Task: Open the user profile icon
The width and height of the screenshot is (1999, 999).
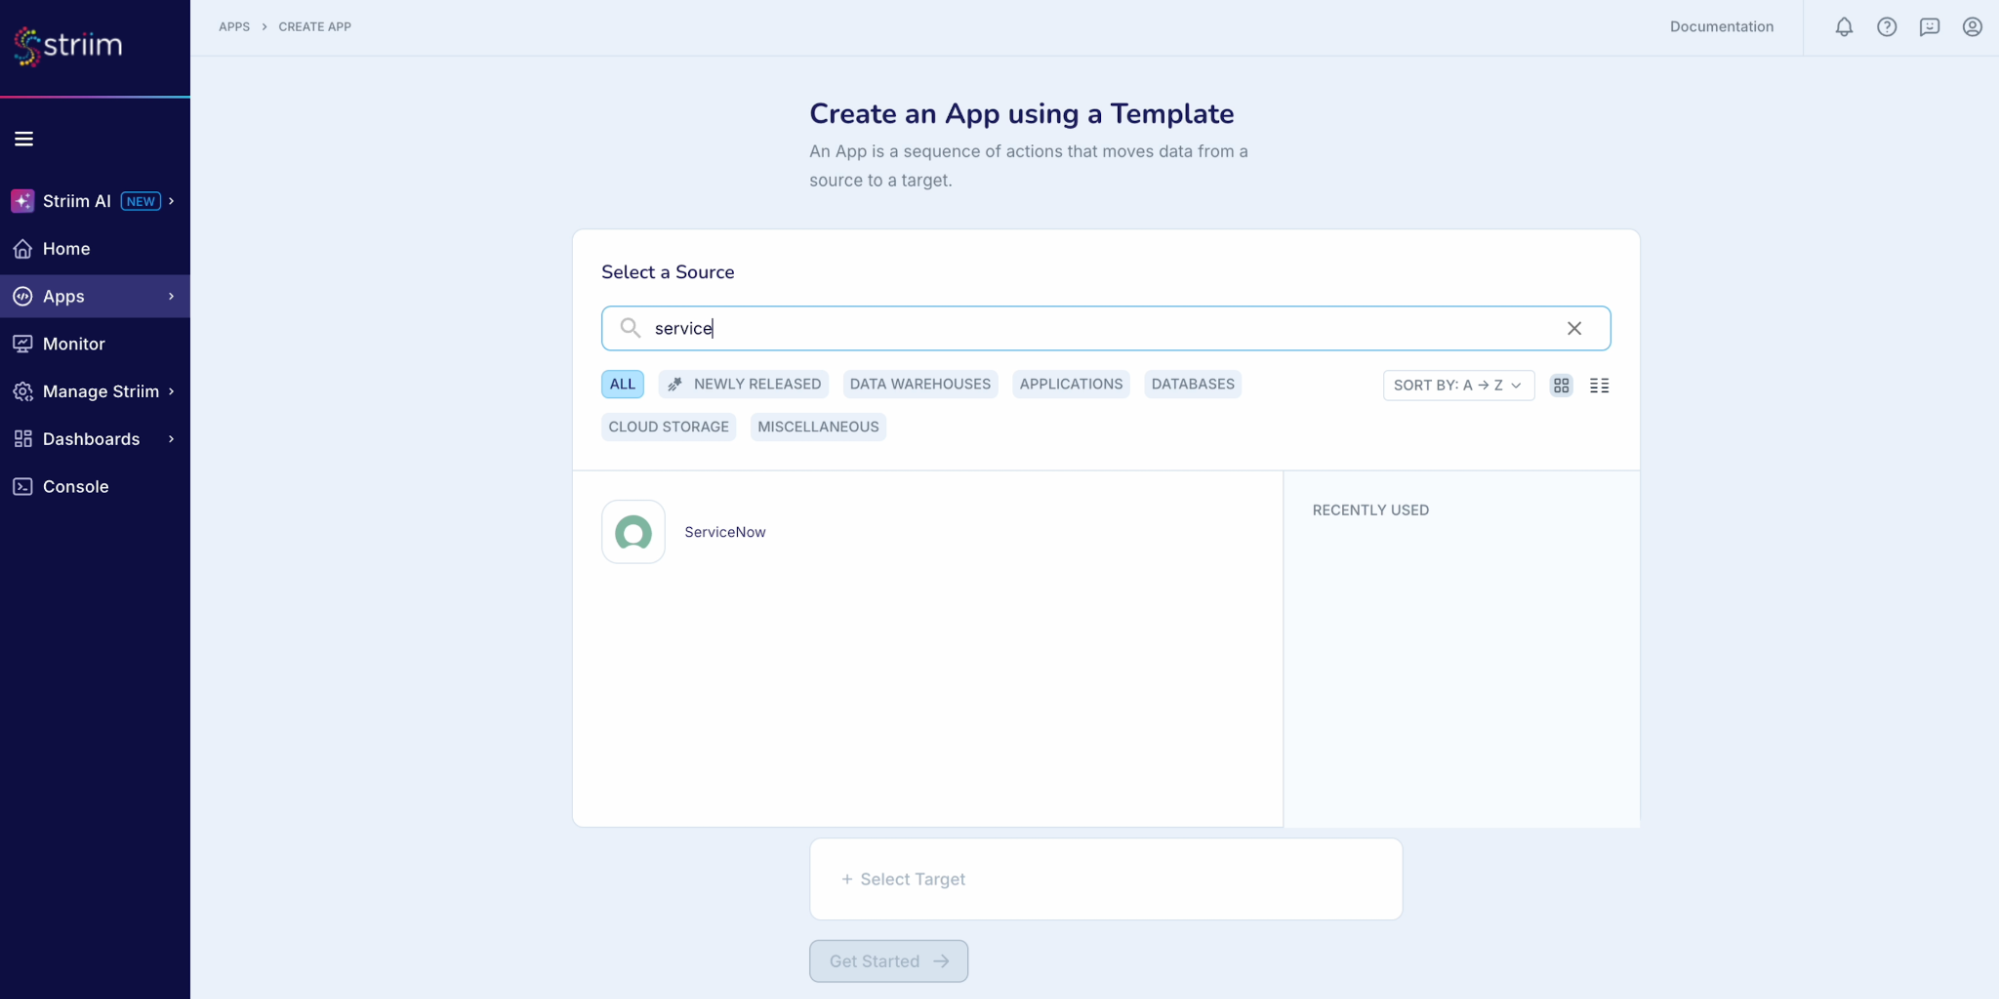Action: click(x=1972, y=27)
